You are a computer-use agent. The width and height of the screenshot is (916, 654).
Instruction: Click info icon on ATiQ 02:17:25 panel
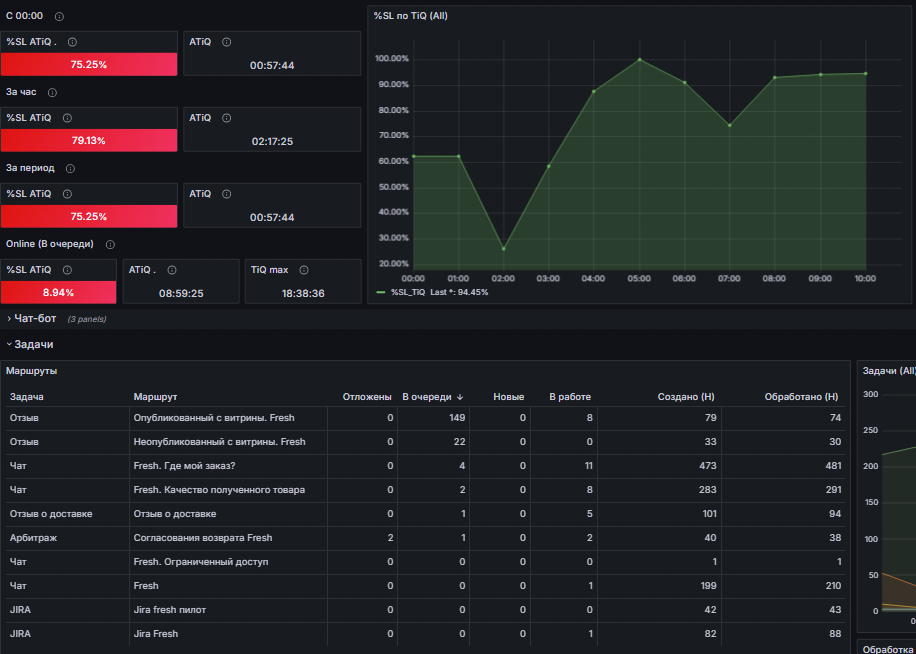227,118
